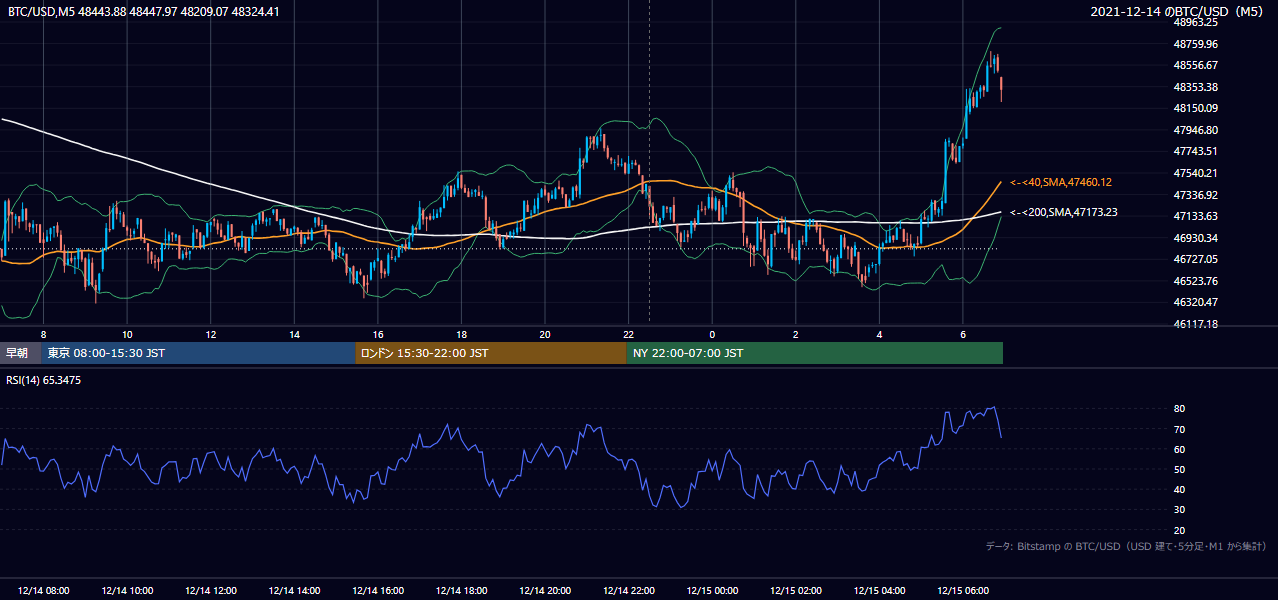
Task: Click the RSI(14) 65.3475 indicator label
Action: coord(44,380)
